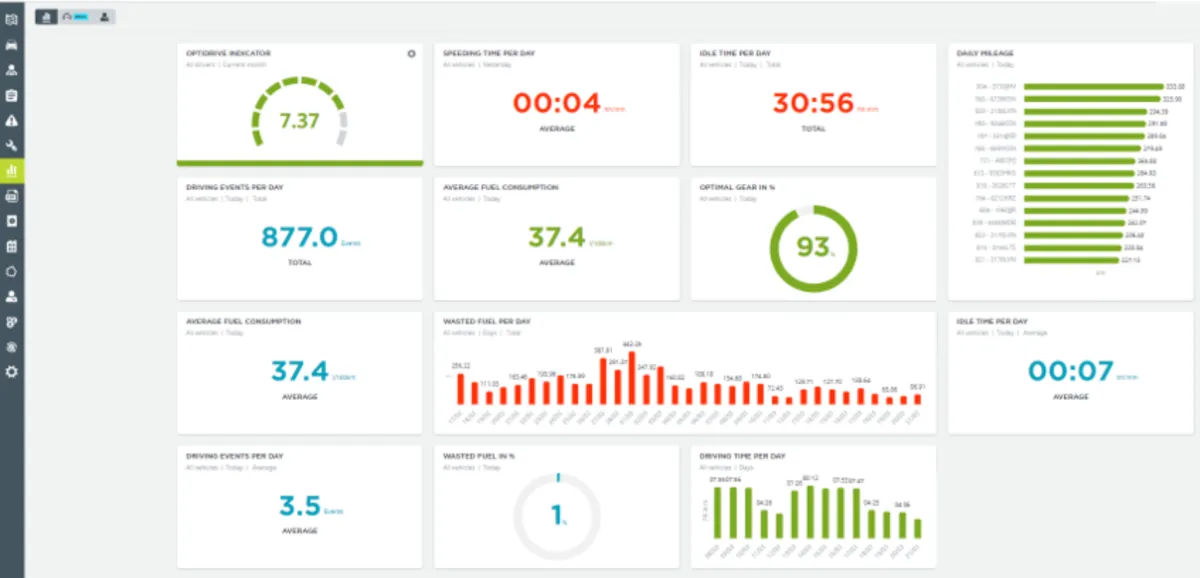The width and height of the screenshot is (1200, 578).
Task: Click the 30:56 Idle Time total value
Action: 813,102
